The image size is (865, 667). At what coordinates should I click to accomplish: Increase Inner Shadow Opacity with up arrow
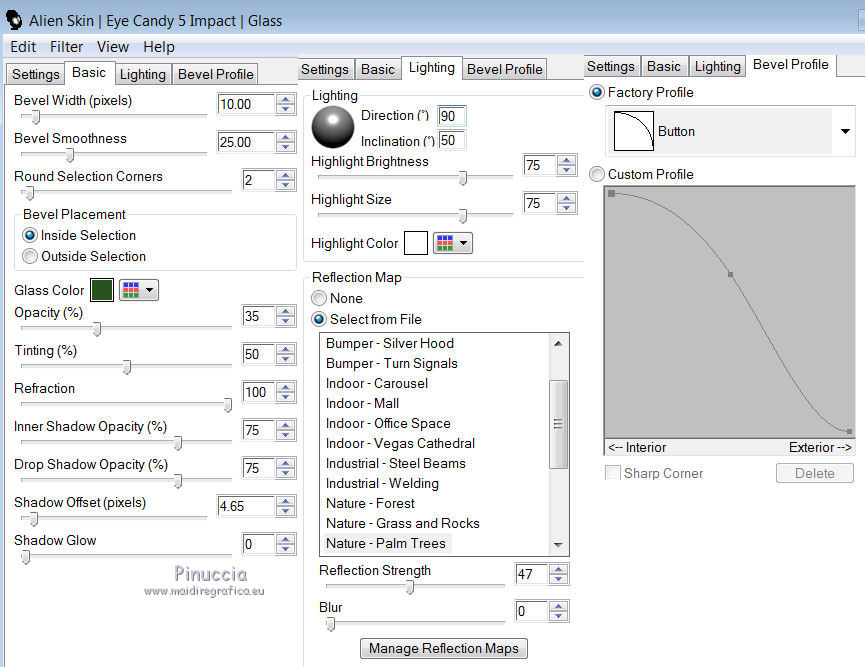285,425
